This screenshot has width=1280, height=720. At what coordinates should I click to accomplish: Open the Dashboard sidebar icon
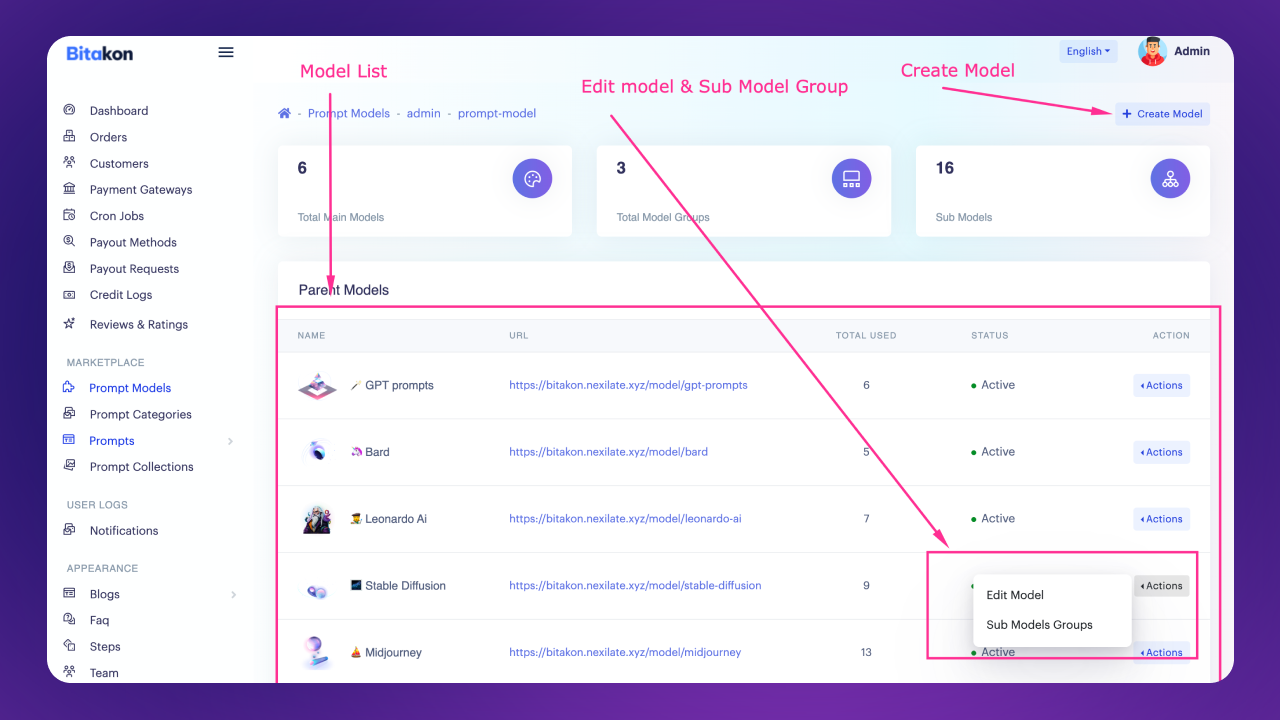69,110
